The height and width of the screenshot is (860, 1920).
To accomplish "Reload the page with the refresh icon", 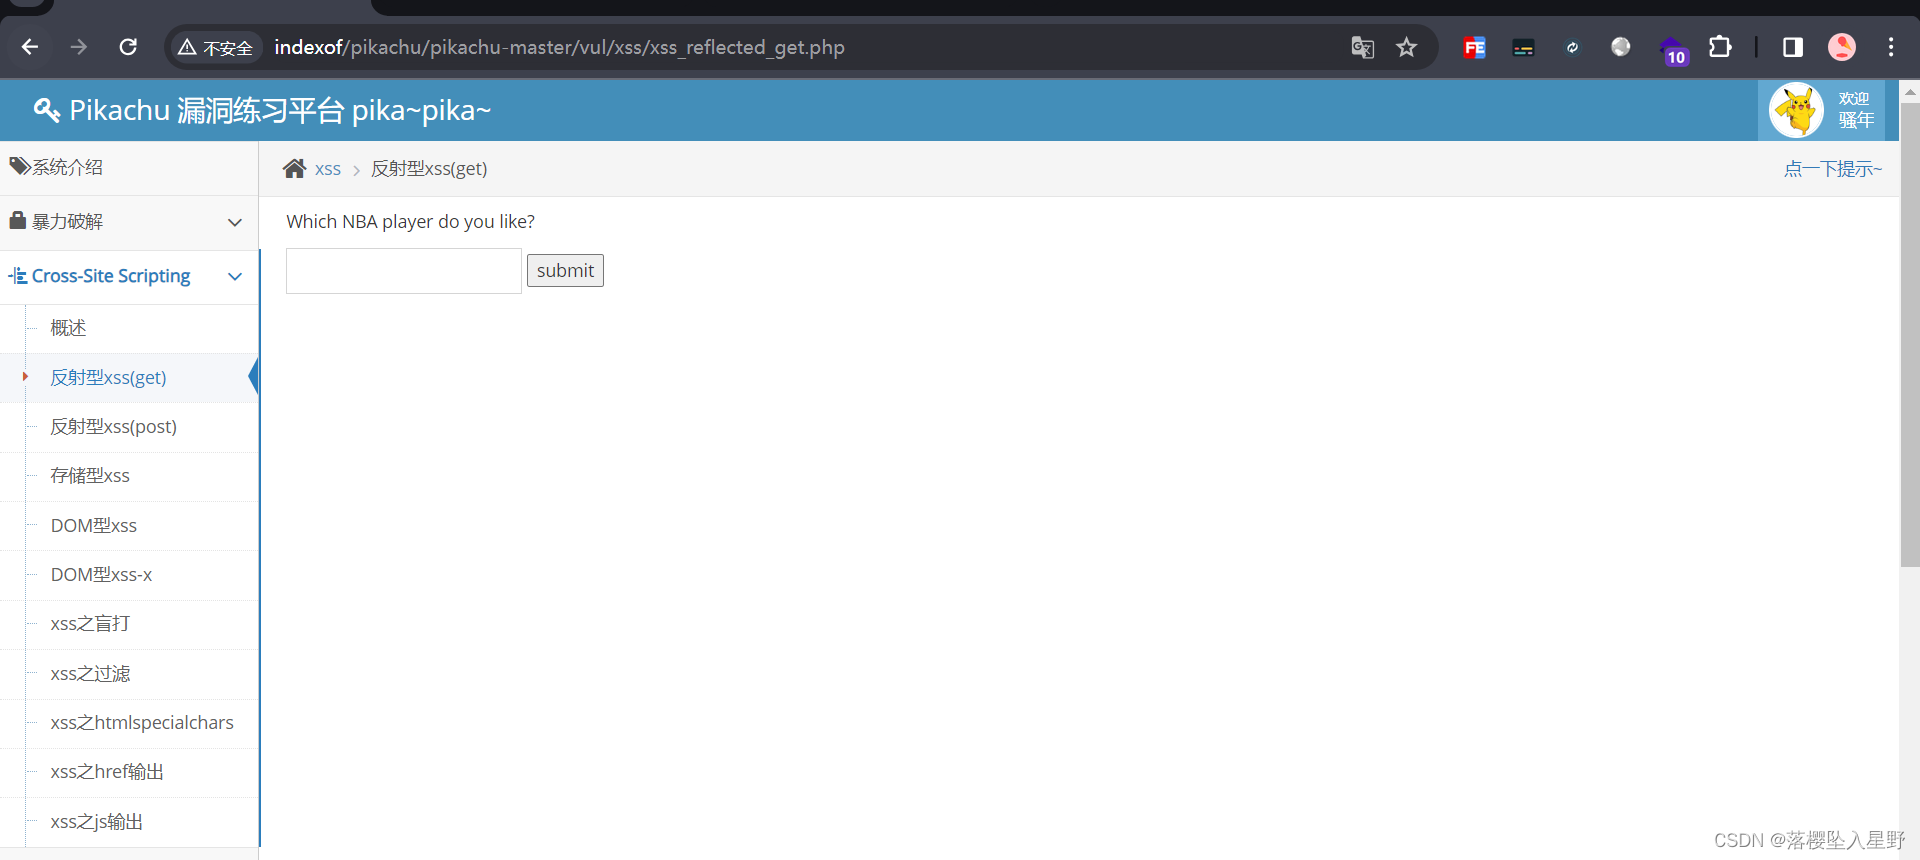I will coord(128,47).
